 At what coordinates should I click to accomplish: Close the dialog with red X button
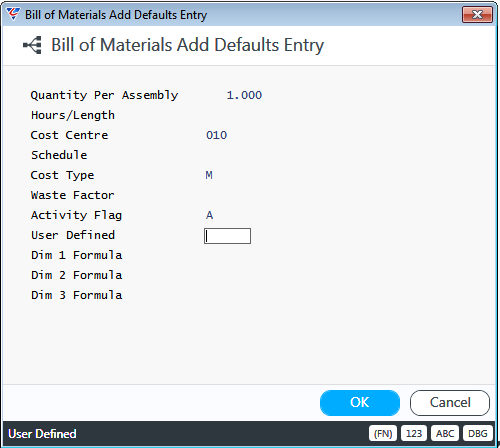coord(477,15)
